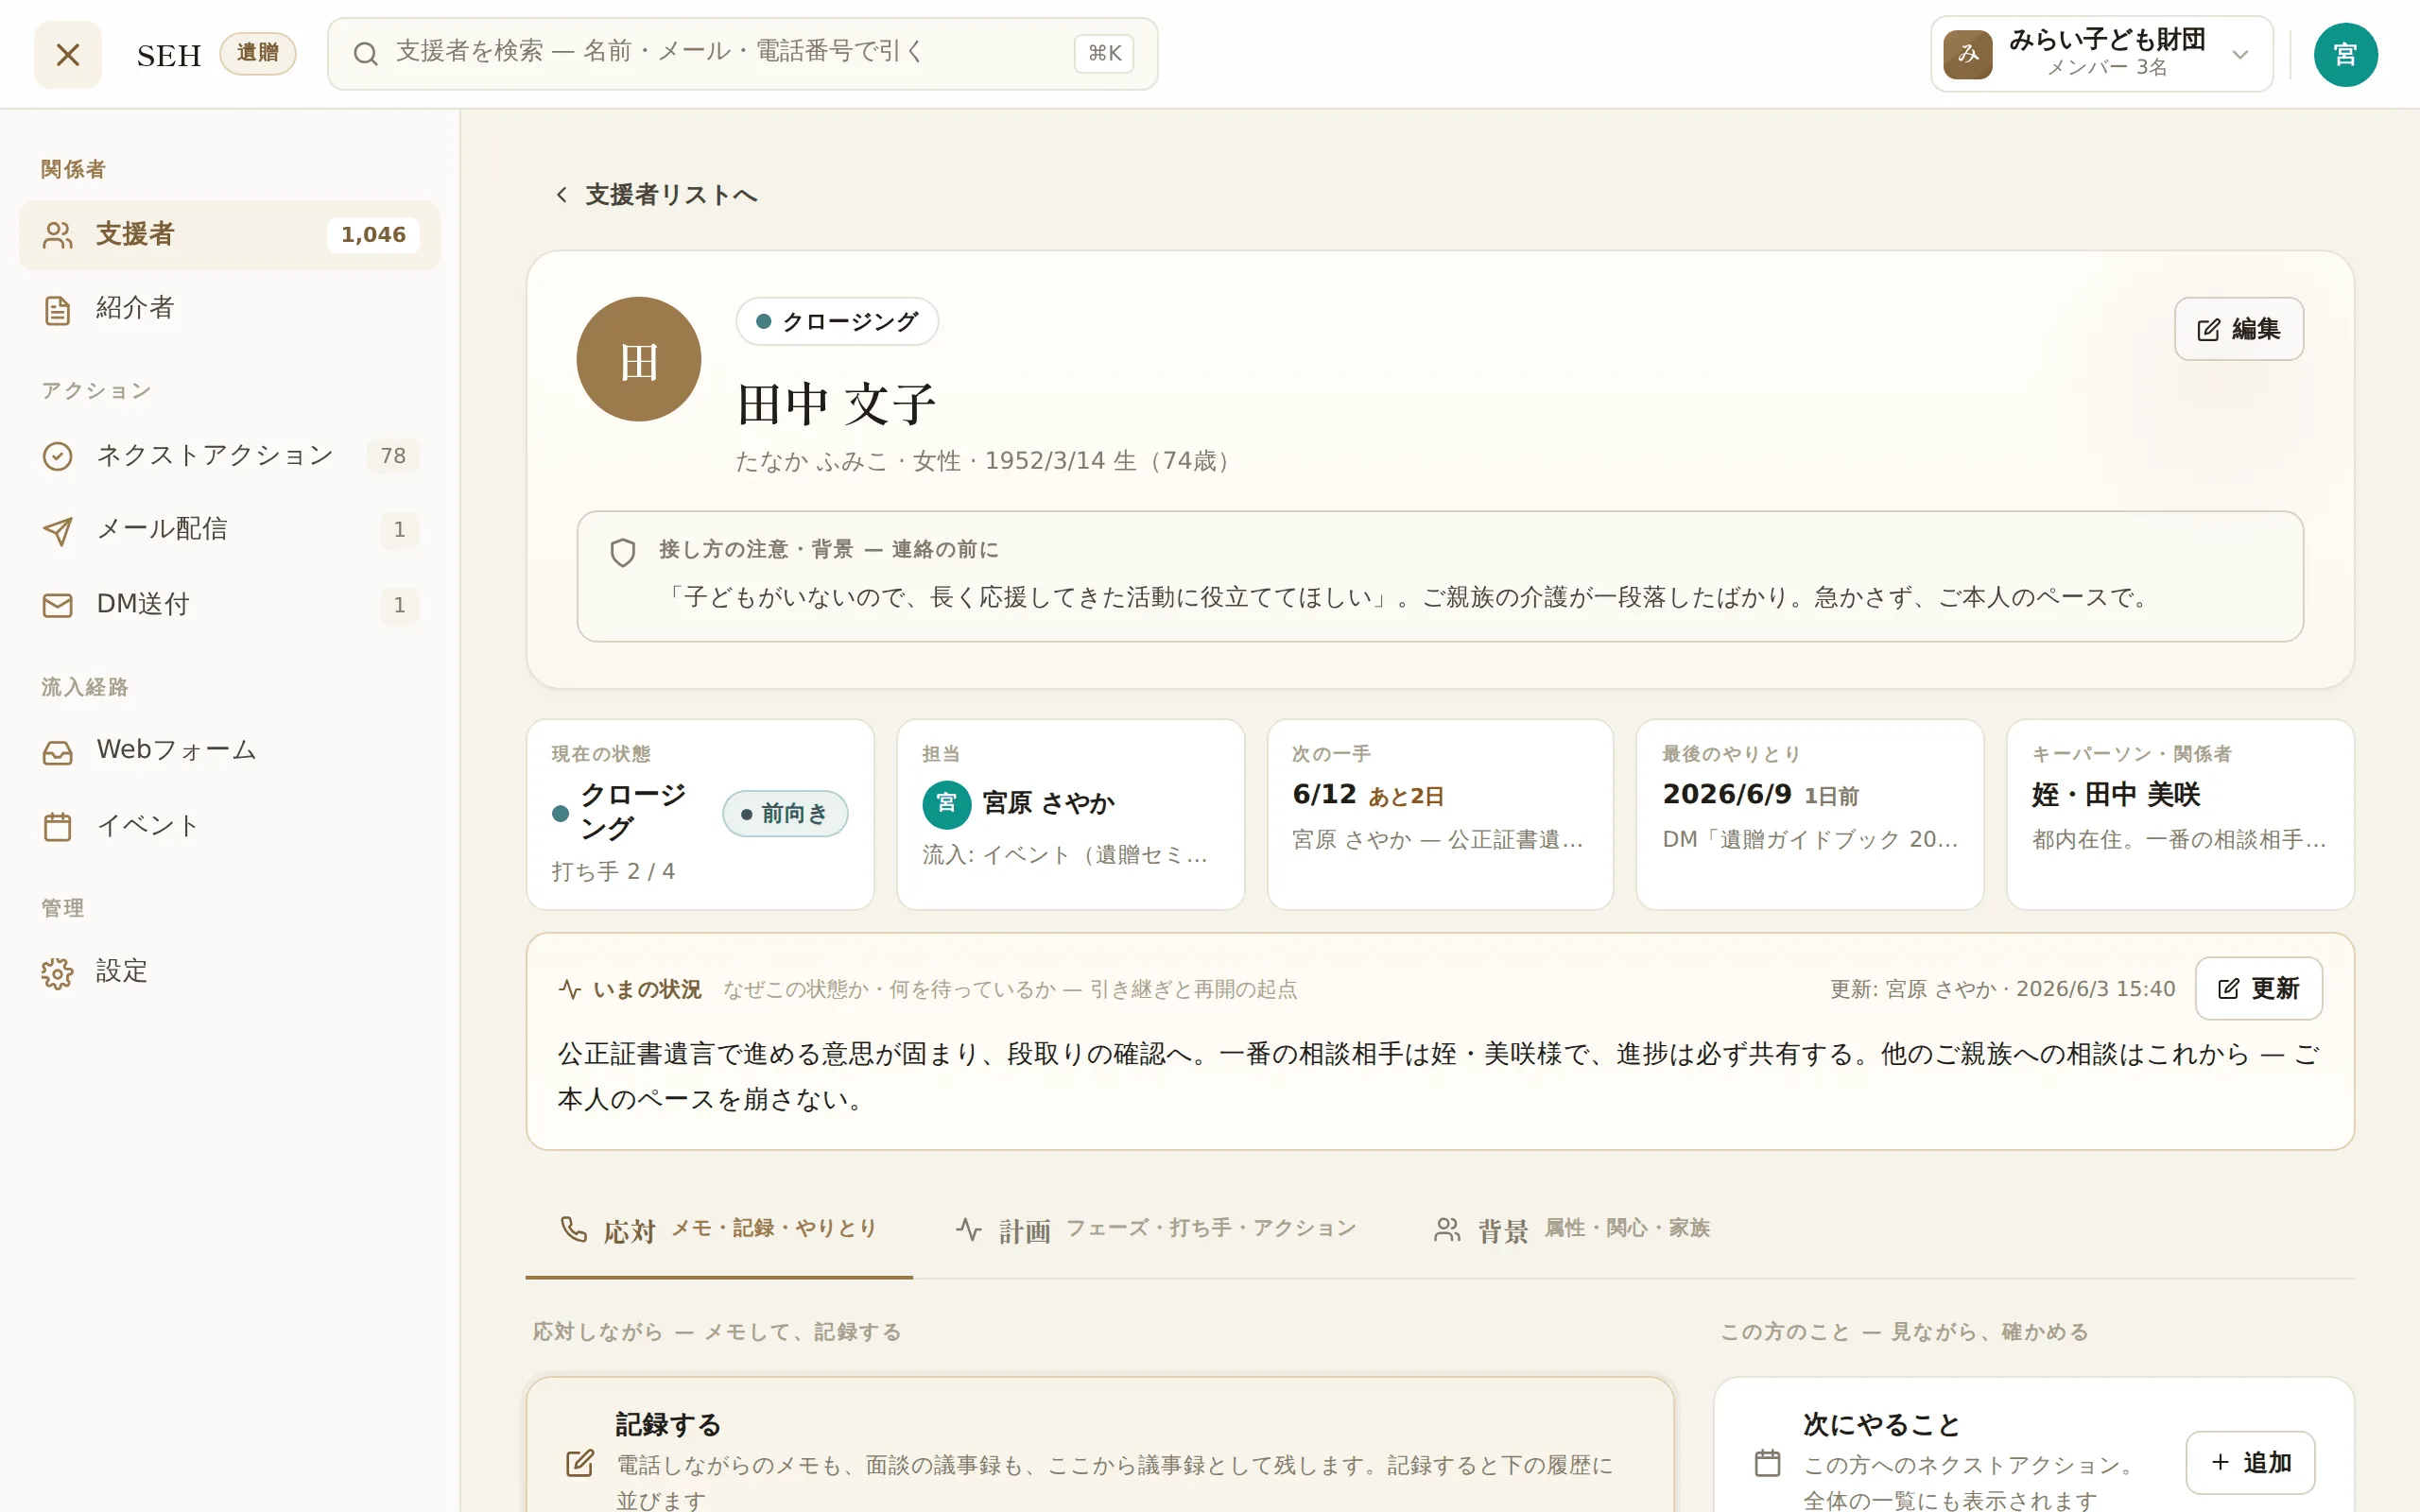Click the あと2日 label
Viewport: 2420px width, 1512px height.
1405,797
